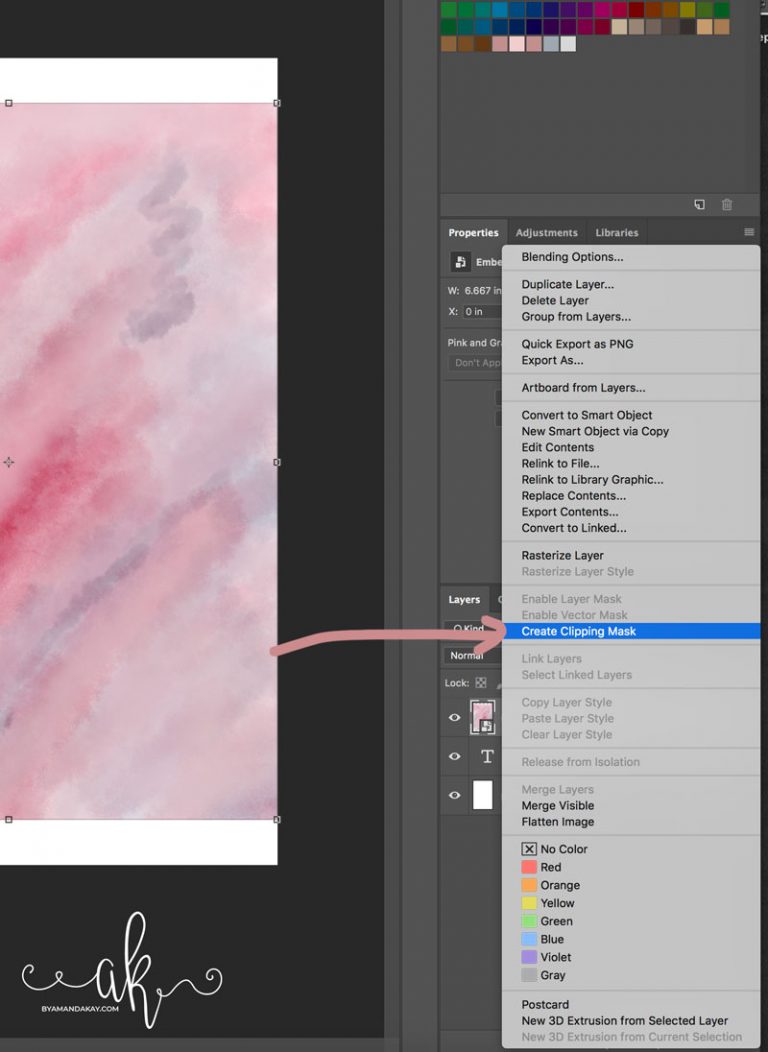Choose New Smart Object via Copy

(x=596, y=431)
